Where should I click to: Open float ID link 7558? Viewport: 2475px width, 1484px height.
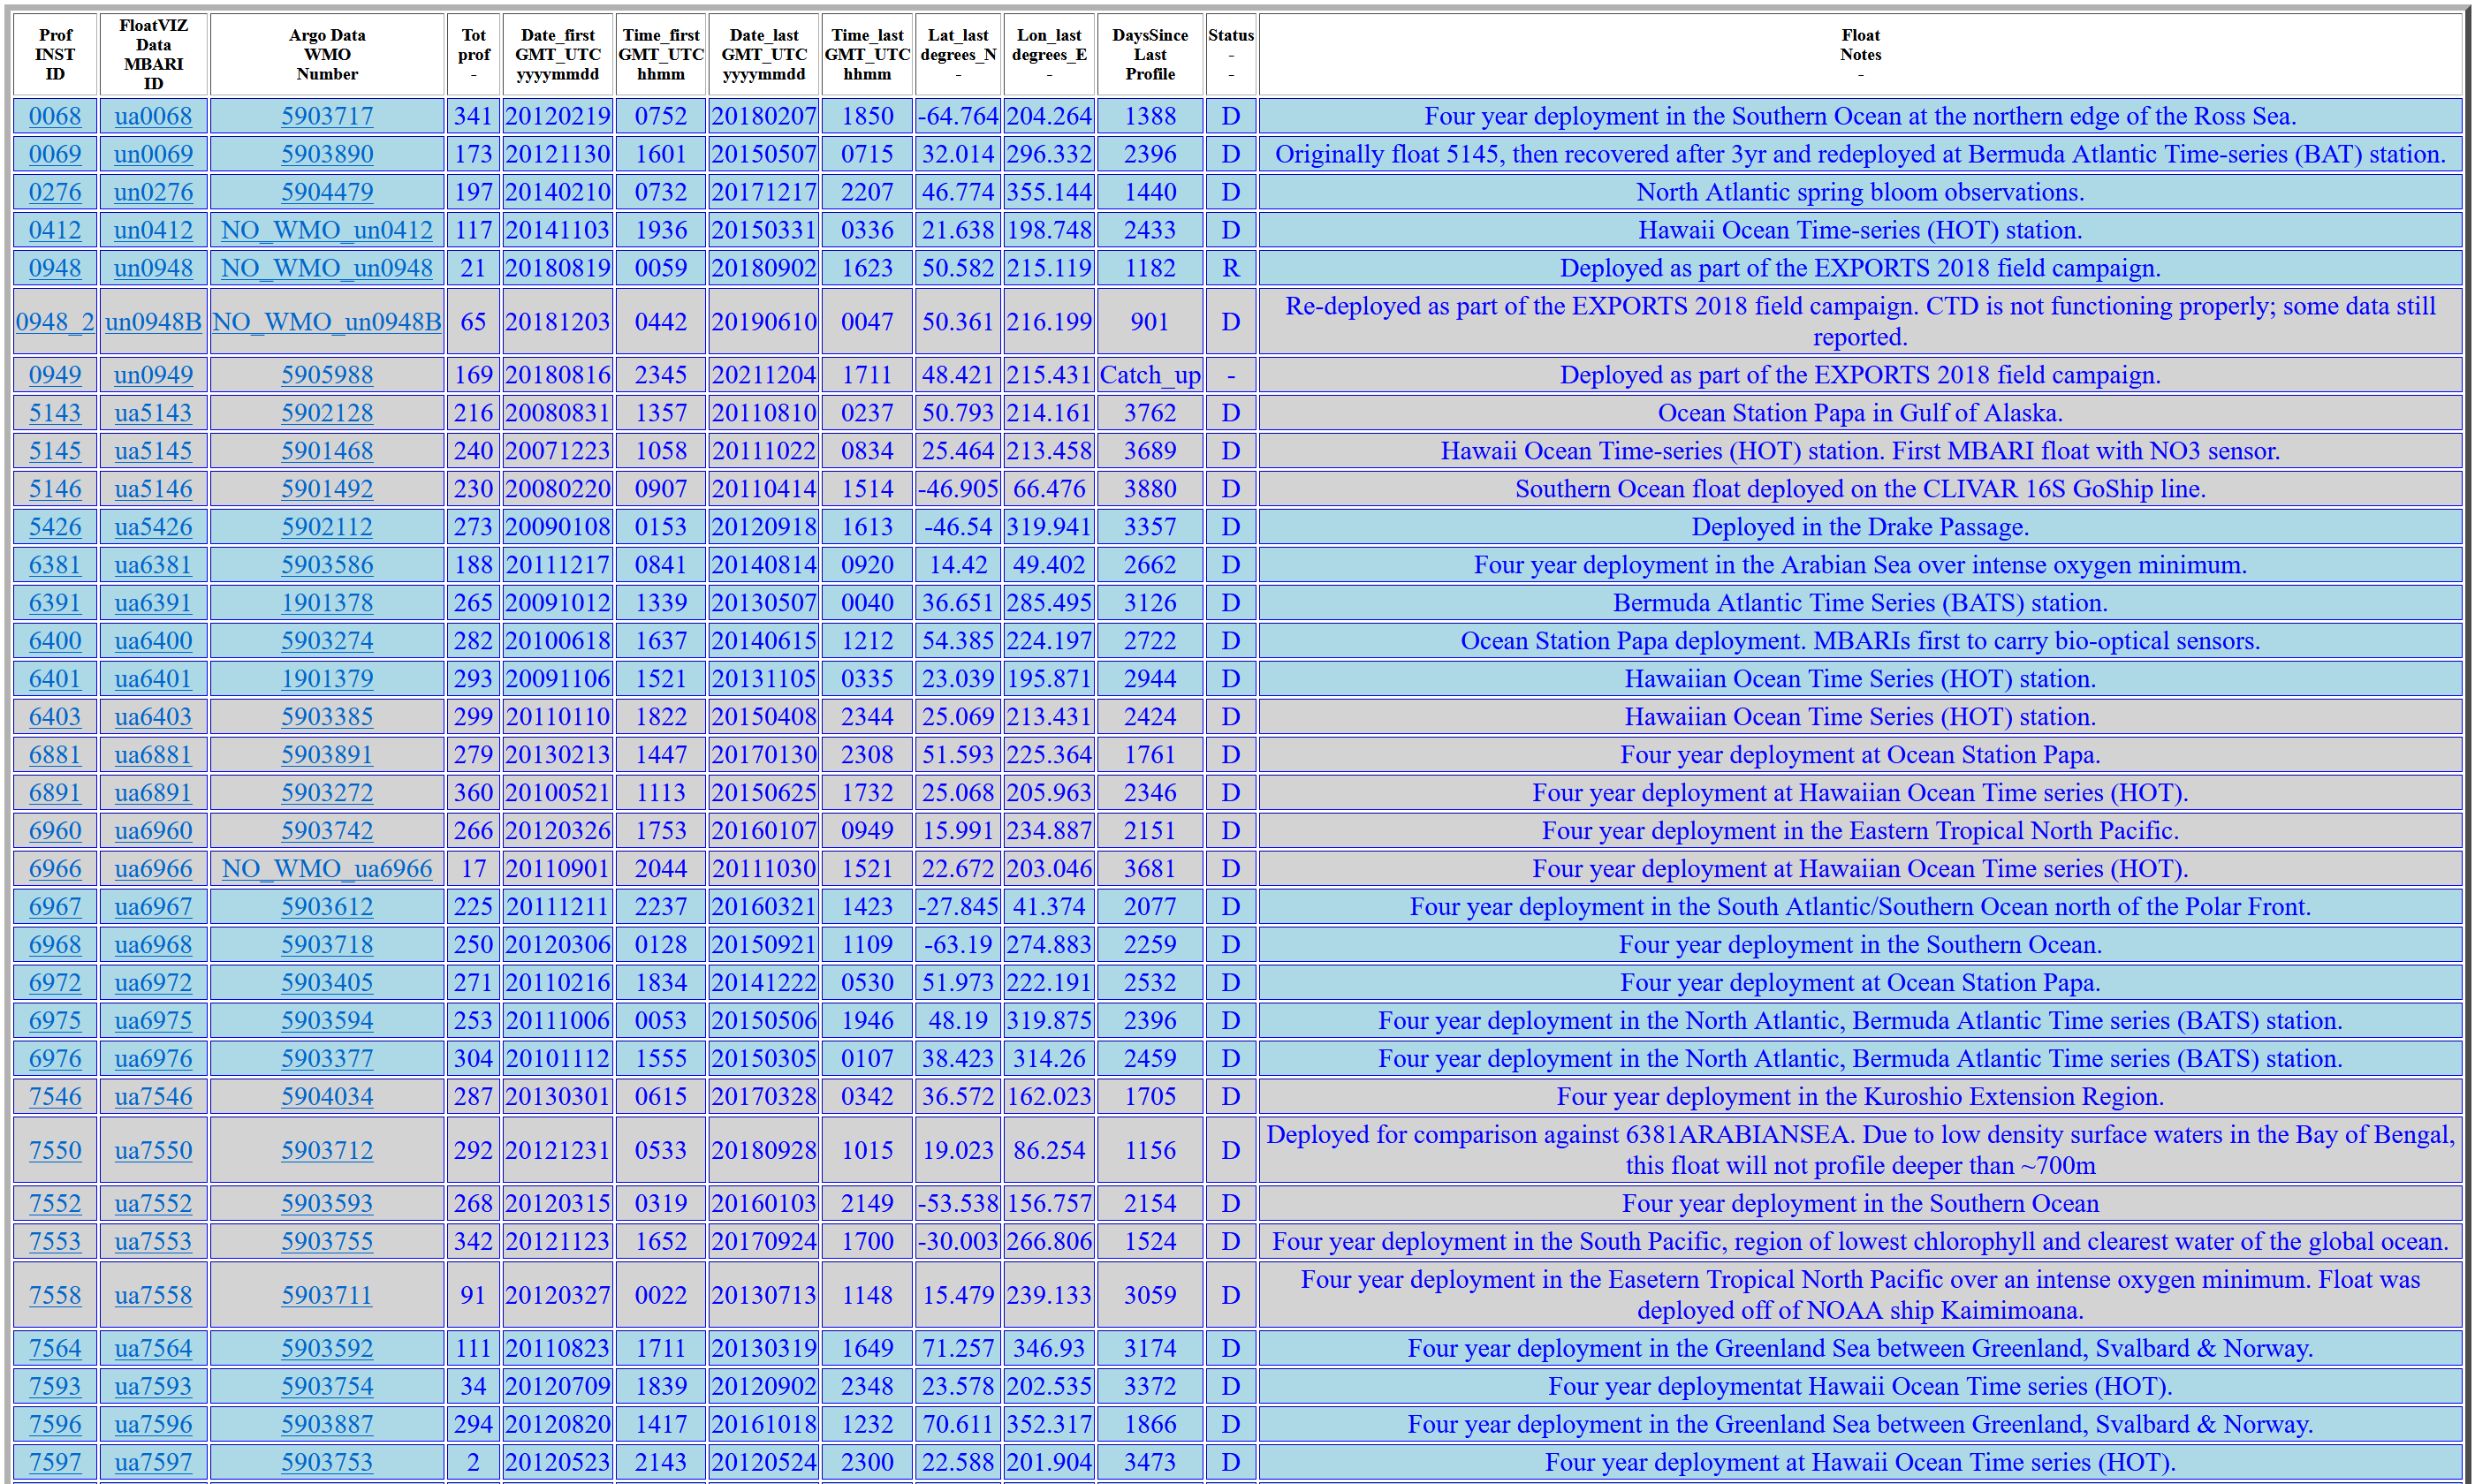(x=55, y=1295)
